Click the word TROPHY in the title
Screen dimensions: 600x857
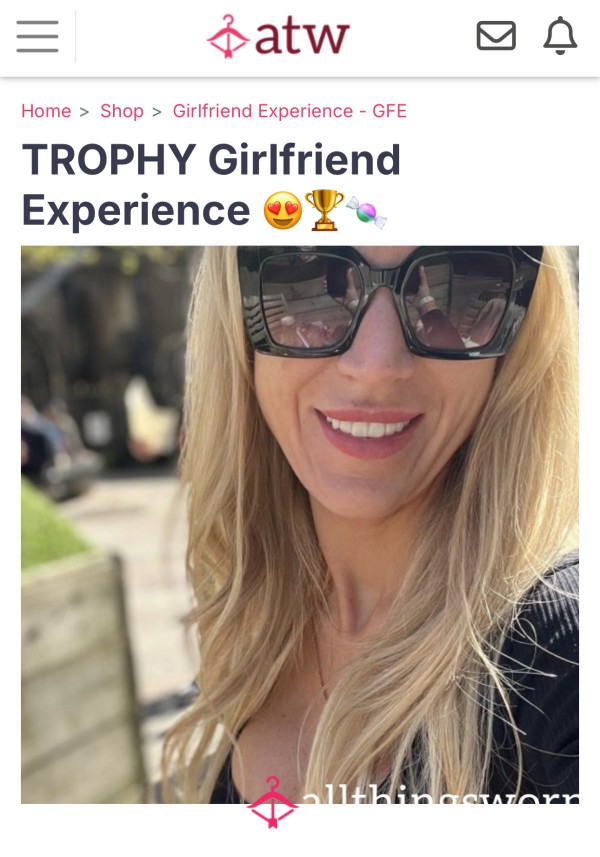tap(109, 160)
